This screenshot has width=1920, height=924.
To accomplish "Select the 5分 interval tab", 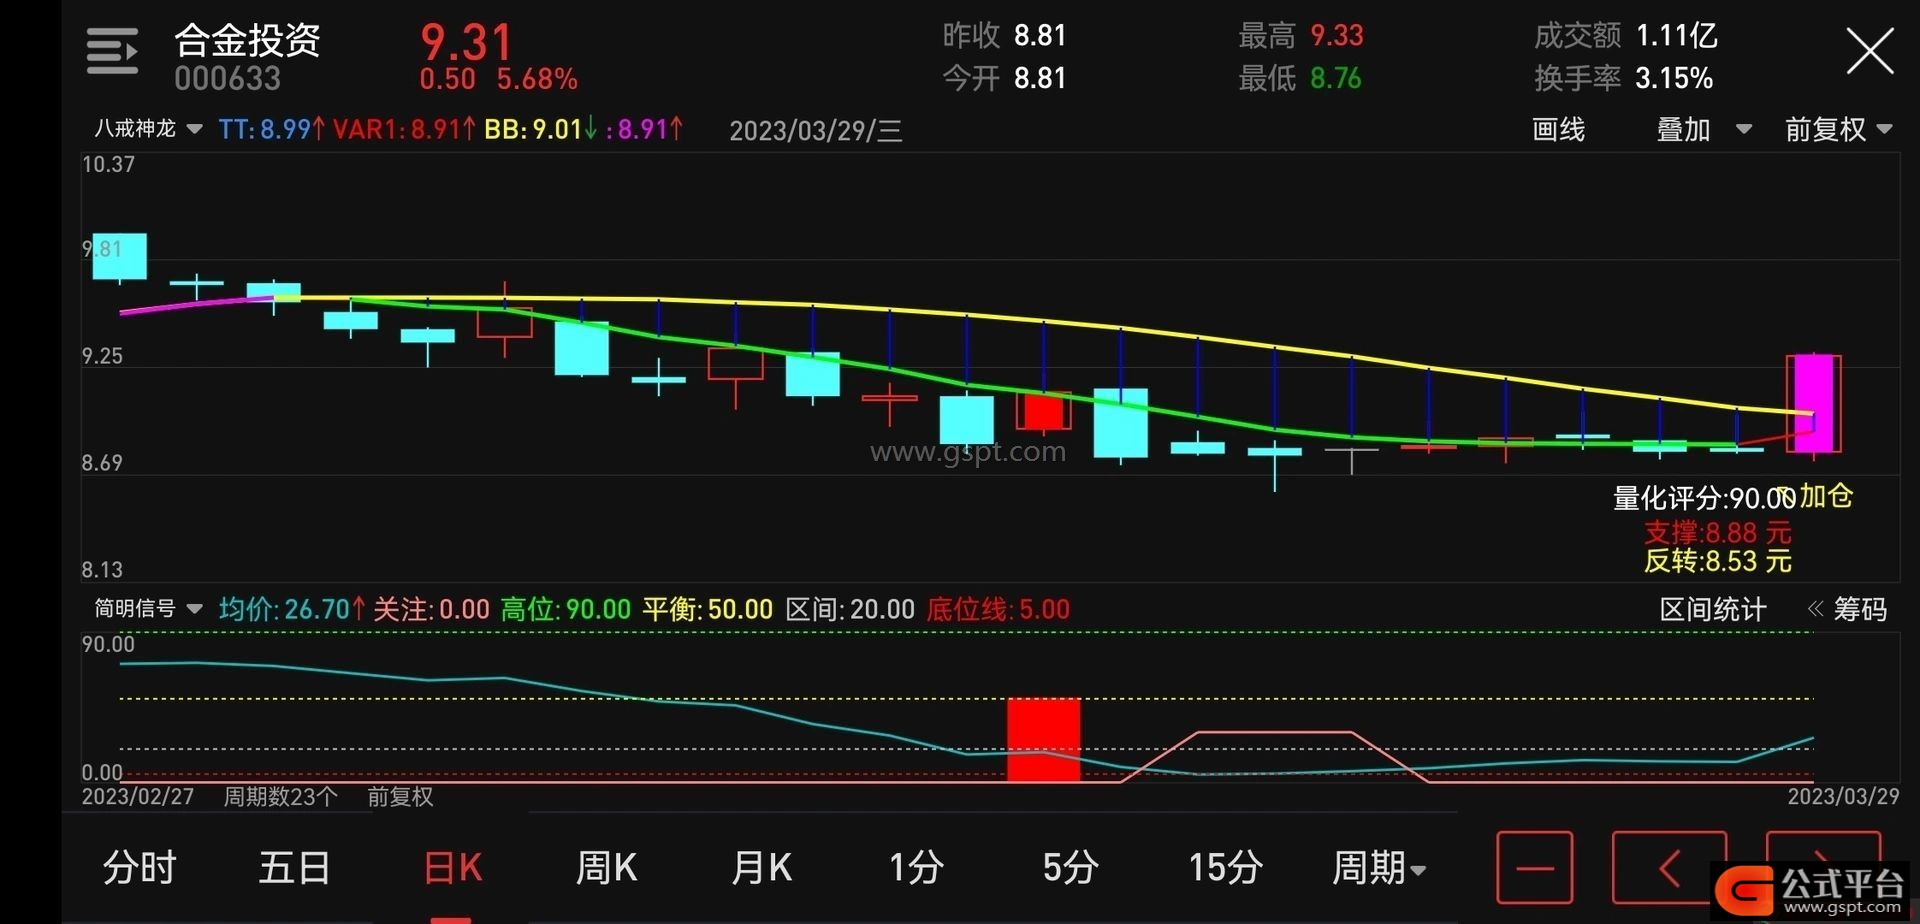I will tap(1070, 868).
